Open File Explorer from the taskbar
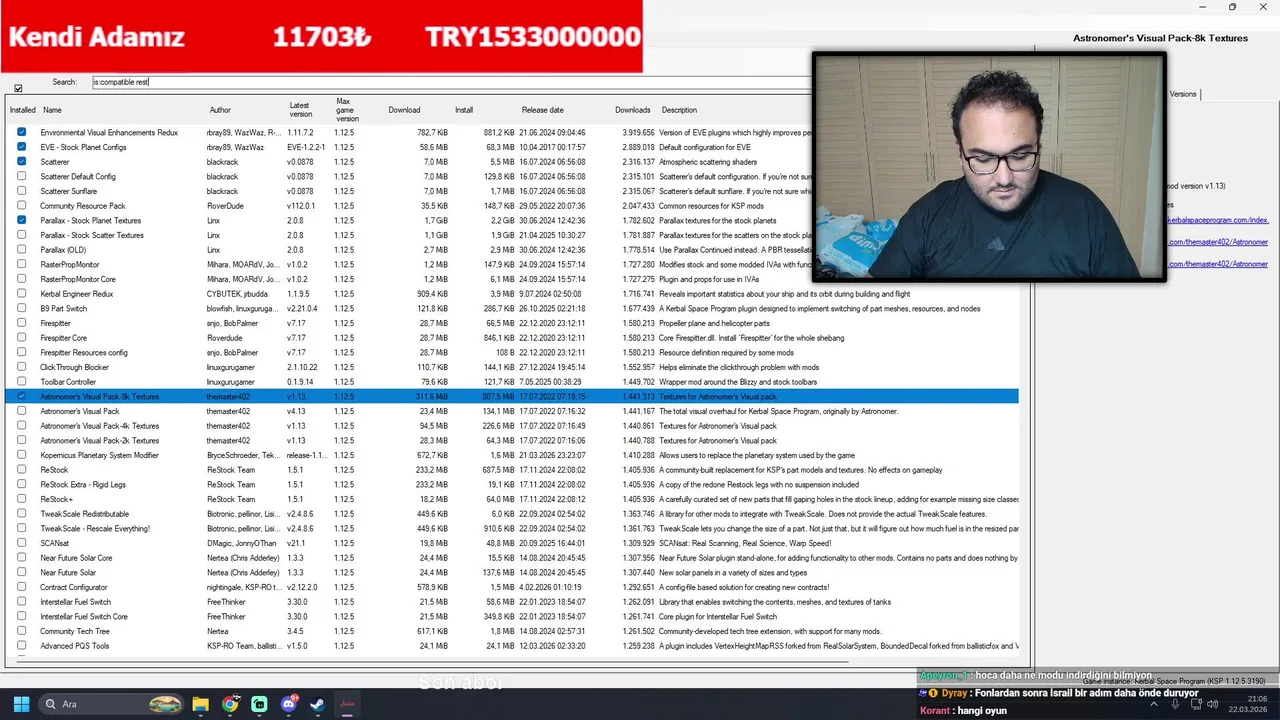Screen dimensions: 1280x720 coord(200,704)
